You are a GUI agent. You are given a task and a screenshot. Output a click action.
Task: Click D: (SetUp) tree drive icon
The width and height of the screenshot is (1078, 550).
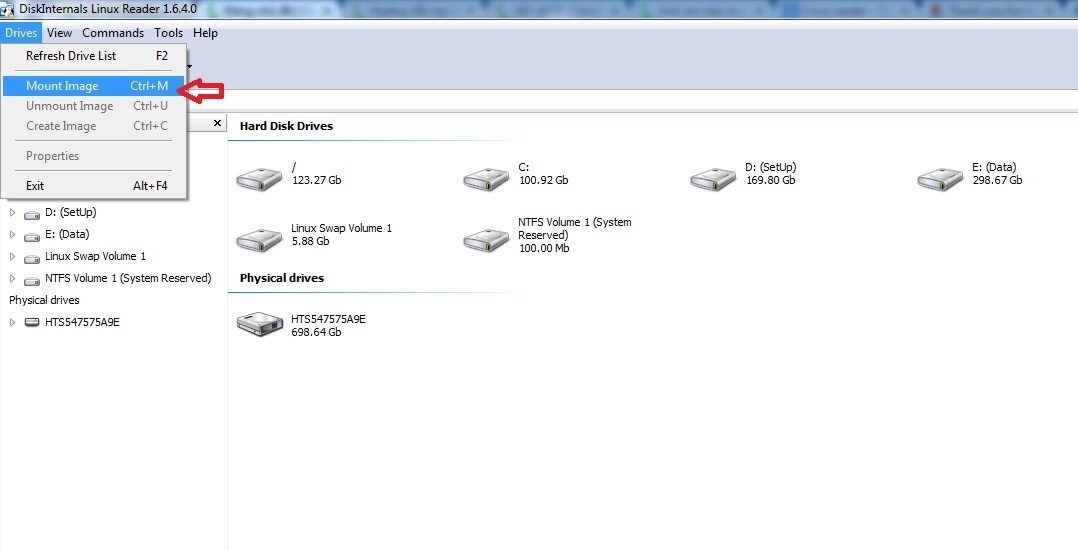tap(32, 214)
